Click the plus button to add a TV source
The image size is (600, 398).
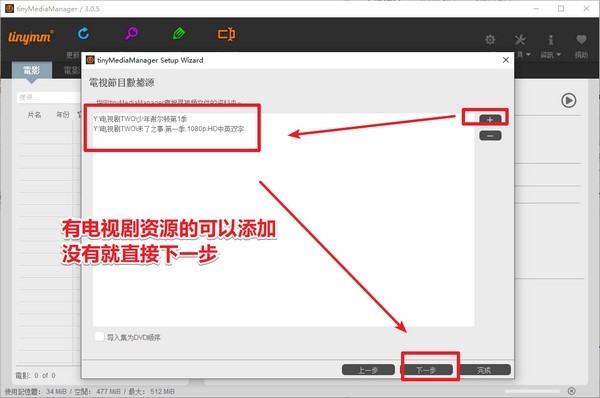[490, 120]
